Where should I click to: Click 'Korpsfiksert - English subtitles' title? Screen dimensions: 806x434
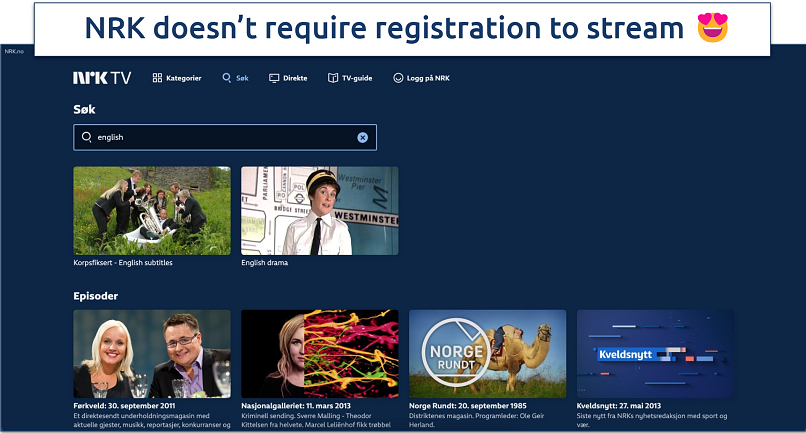[123, 263]
